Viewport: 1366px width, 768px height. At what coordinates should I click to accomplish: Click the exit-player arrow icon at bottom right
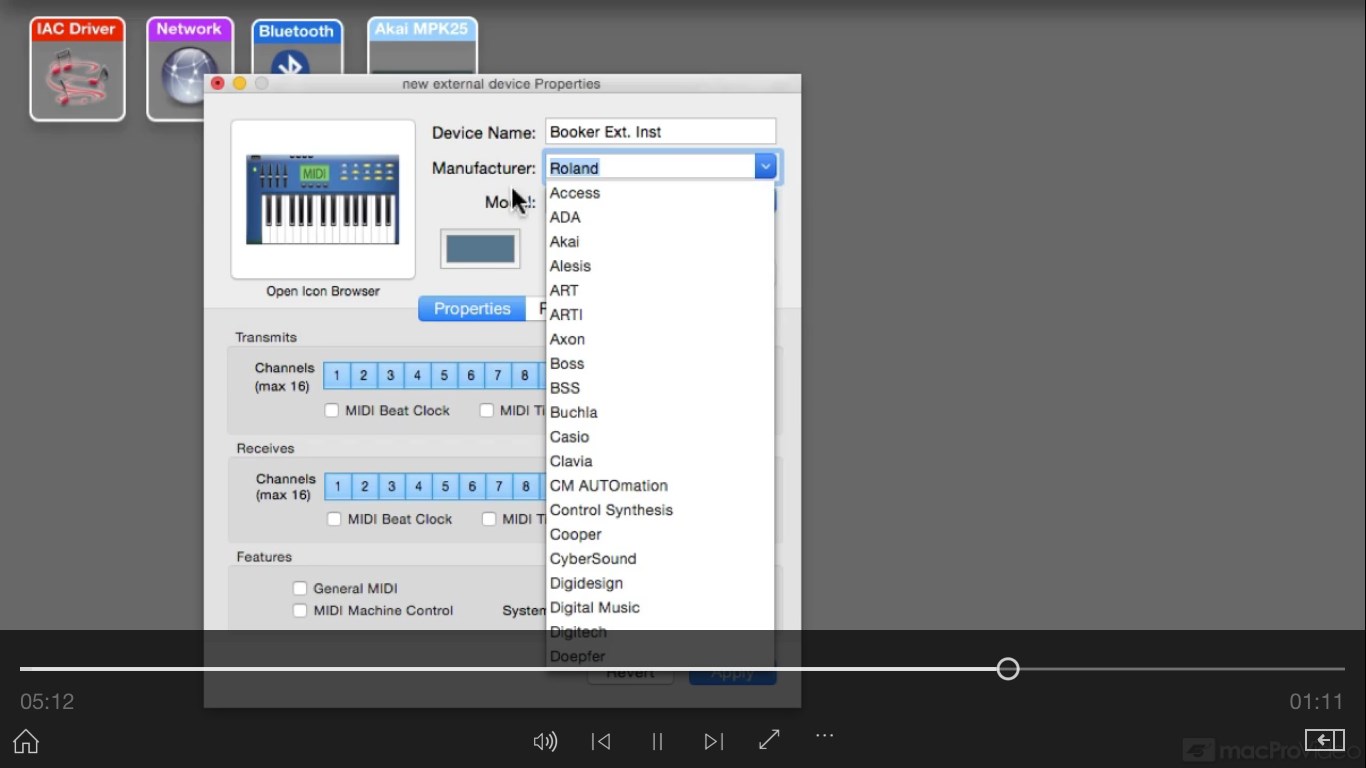(1324, 740)
